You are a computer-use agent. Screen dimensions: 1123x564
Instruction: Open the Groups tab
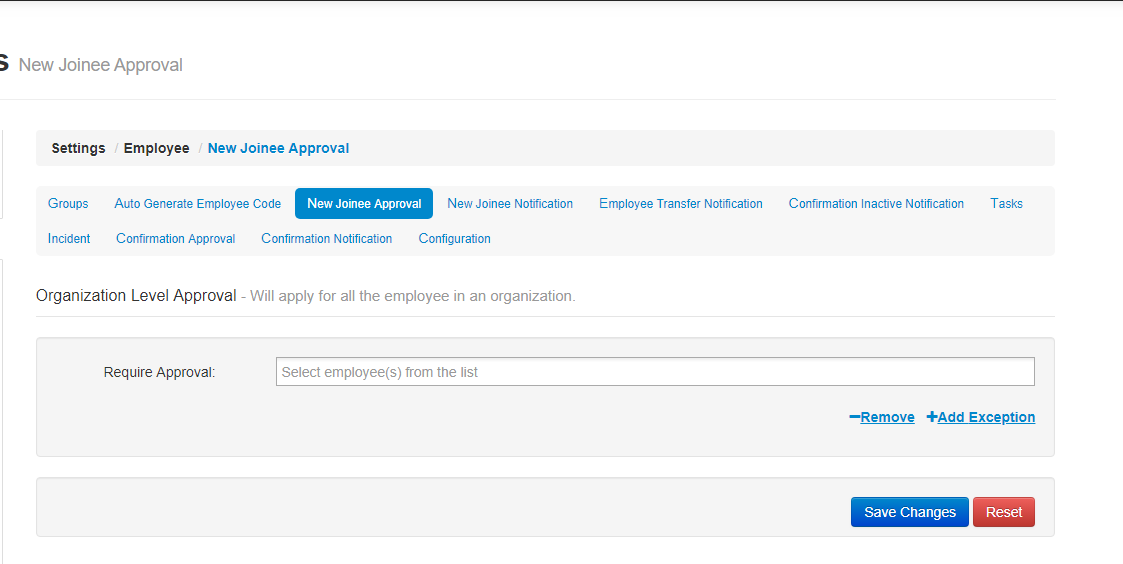tap(68, 204)
